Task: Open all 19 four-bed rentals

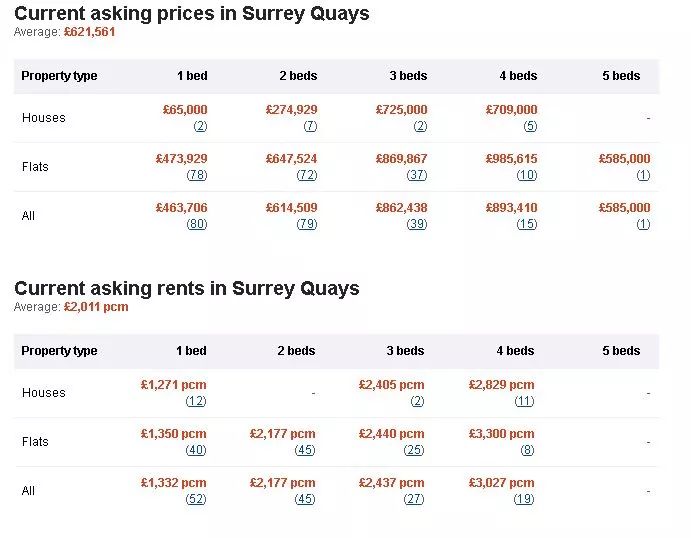Action: click(524, 499)
